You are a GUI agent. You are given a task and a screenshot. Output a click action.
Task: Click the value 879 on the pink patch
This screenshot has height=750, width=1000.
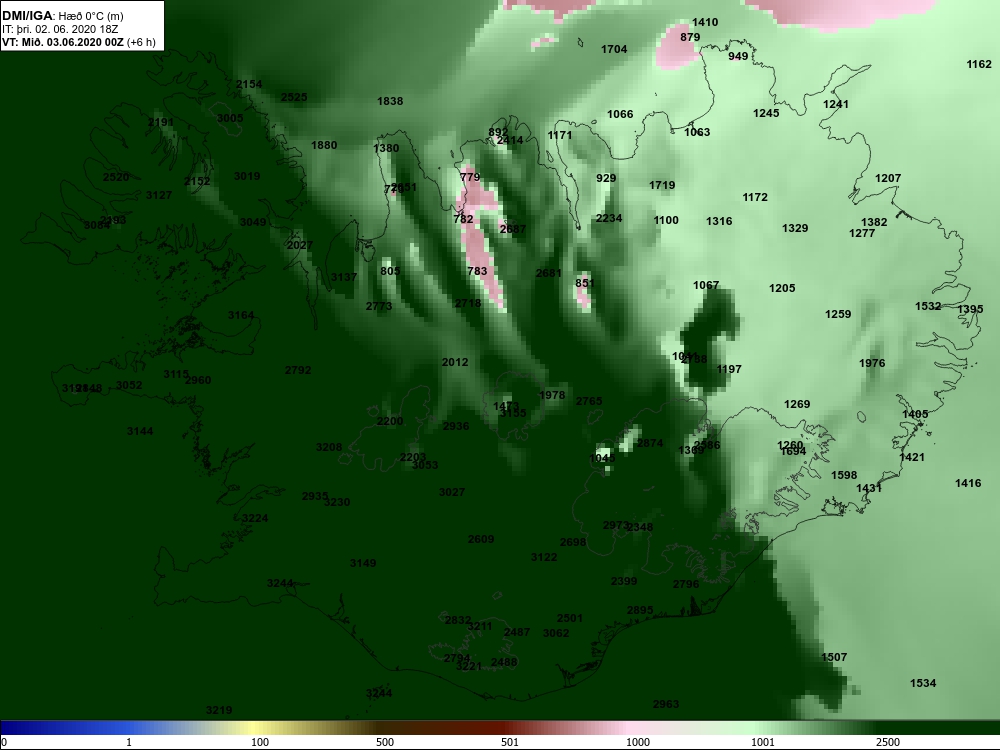click(690, 37)
